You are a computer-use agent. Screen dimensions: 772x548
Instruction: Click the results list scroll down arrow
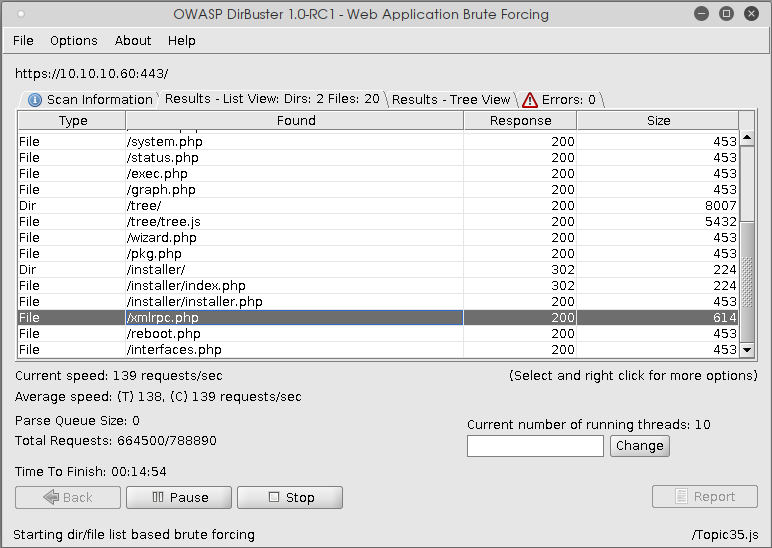click(x=747, y=350)
